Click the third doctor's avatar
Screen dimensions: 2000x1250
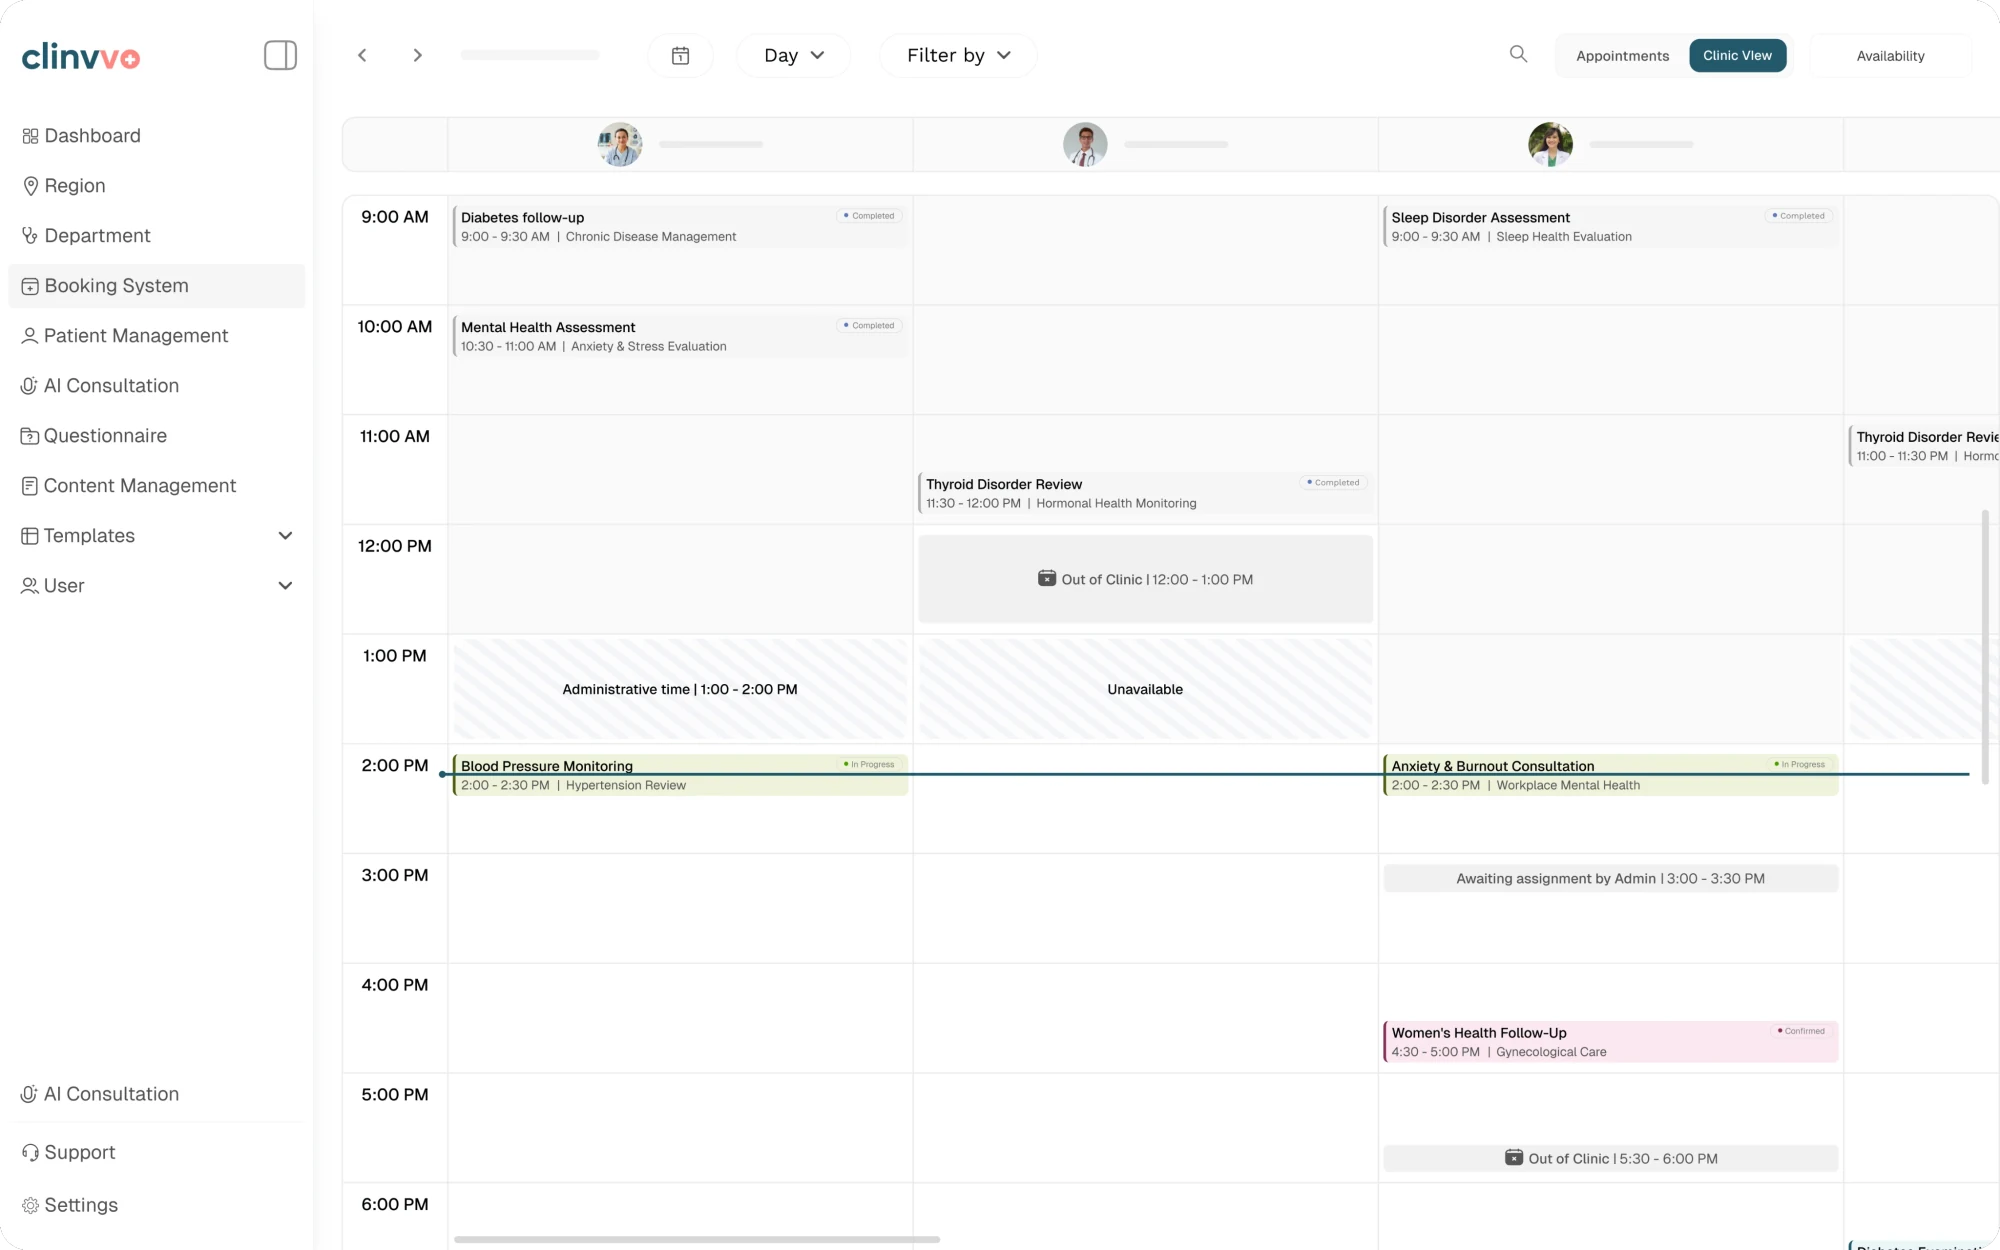click(x=1550, y=144)
